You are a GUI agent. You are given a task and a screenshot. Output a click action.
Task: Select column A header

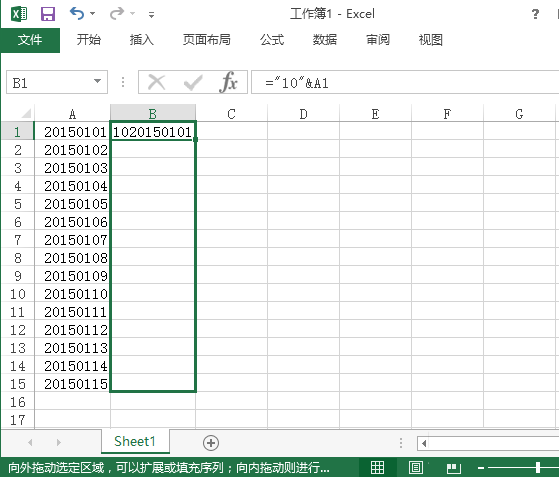pos(72,114)
